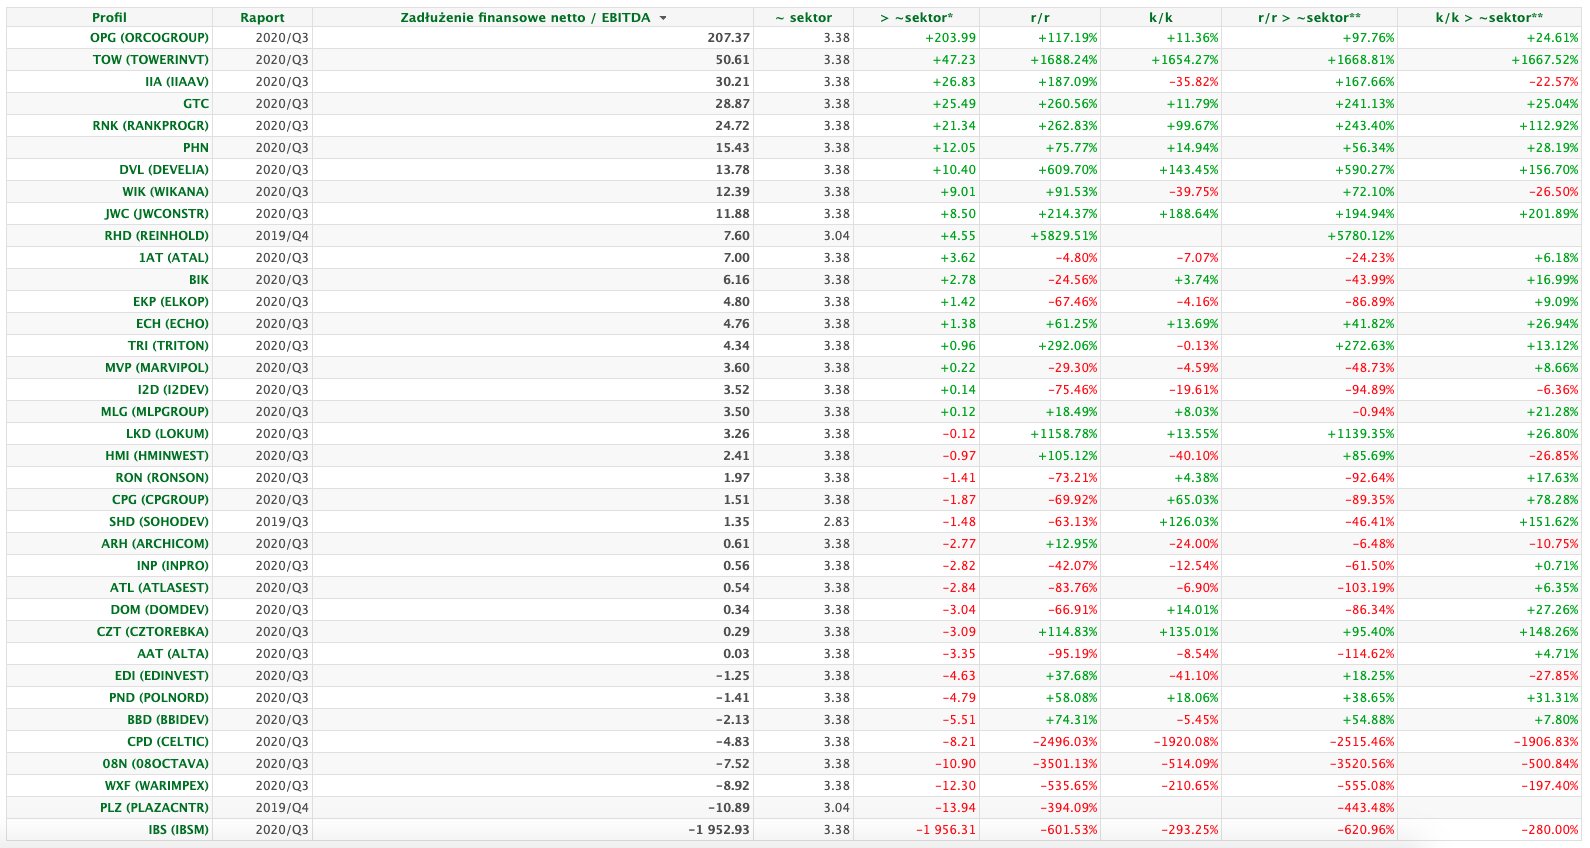Click the 2019/Q4 report in RHD row
Viewport: 1590px width, 848px height.
282,235
